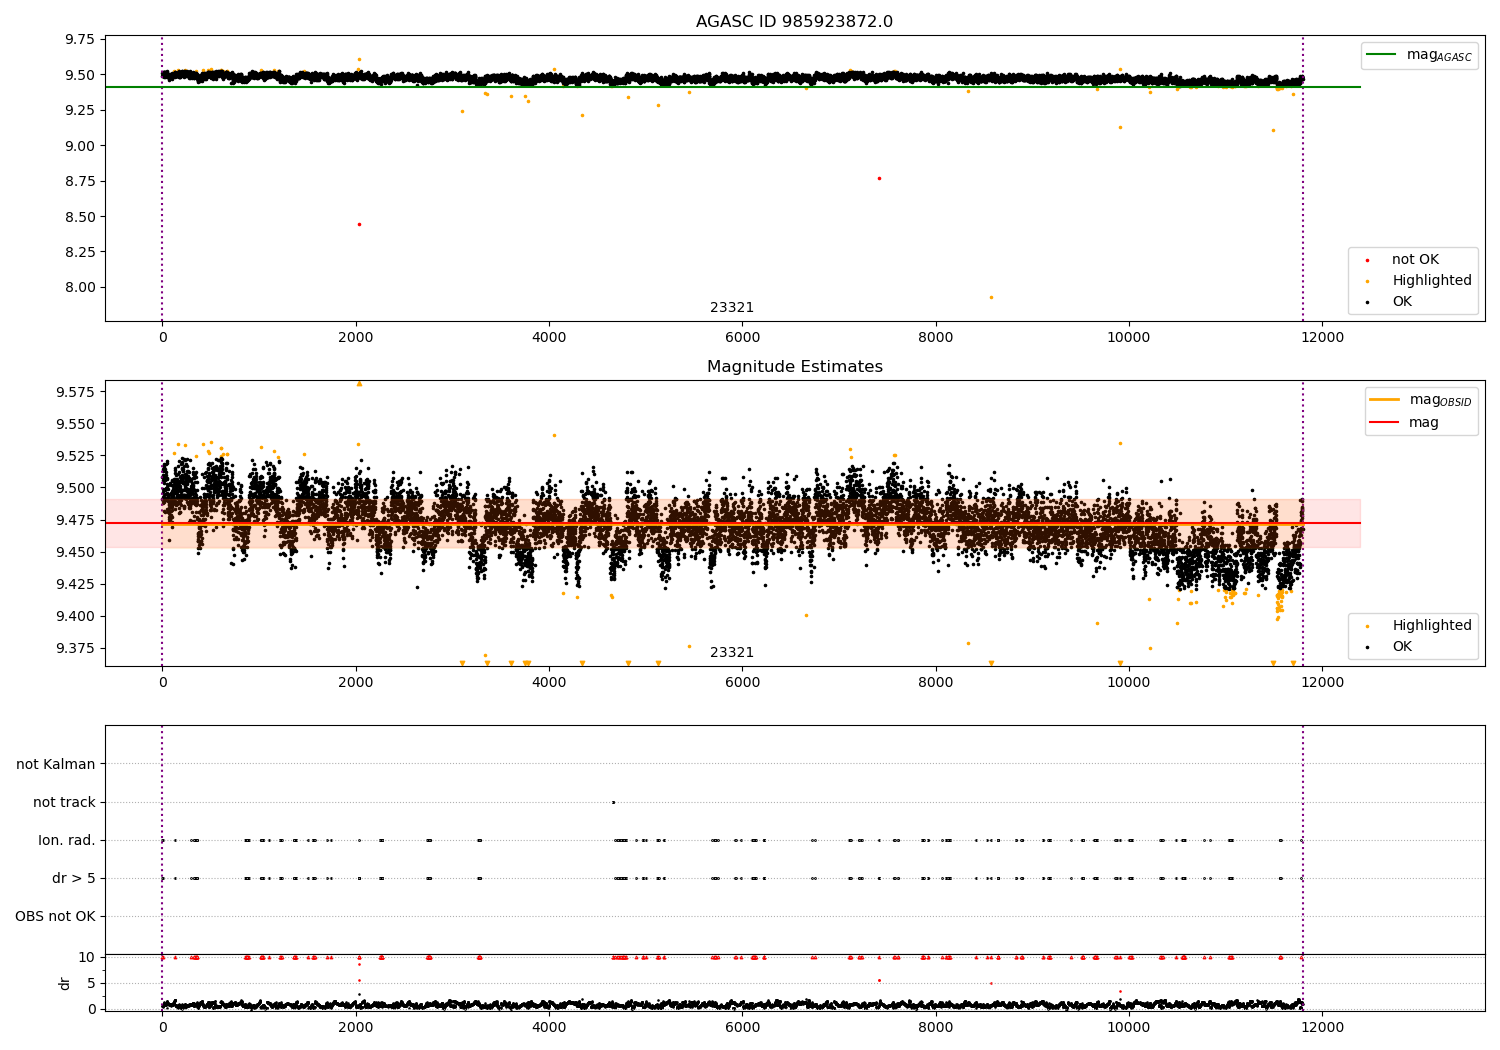Click the "12000" x-axis tick under the top plot
This screenshot has height=1050, width=1500.
tap(1322, 337)
